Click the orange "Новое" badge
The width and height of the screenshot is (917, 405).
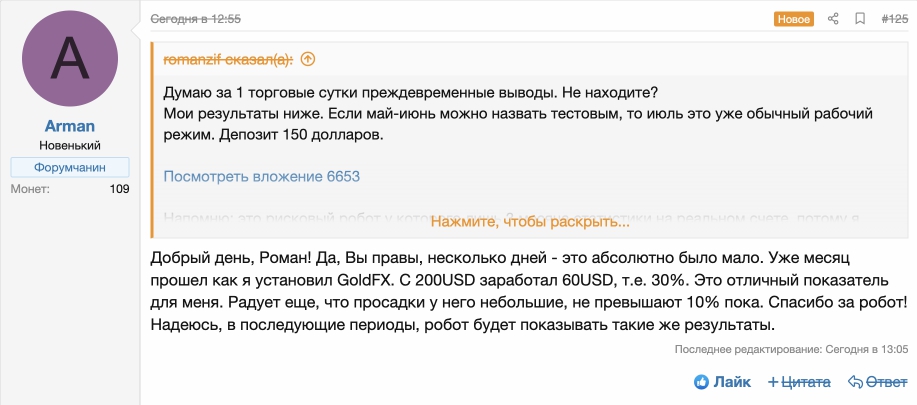794,19
